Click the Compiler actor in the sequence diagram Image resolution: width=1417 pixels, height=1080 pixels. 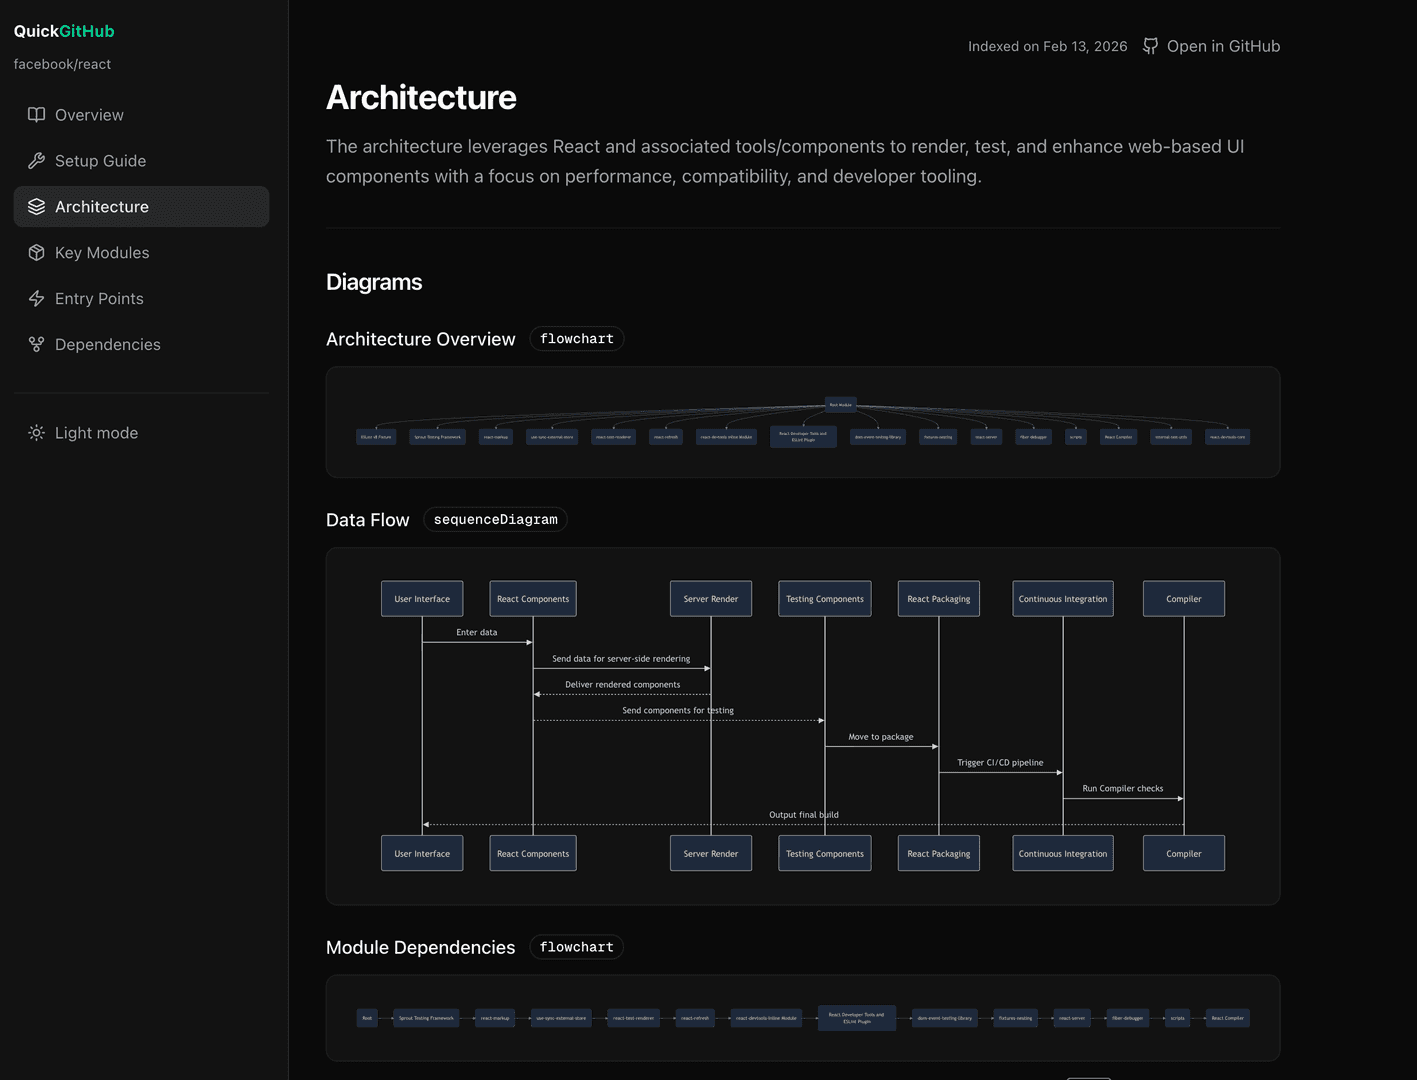[1183, 598]
